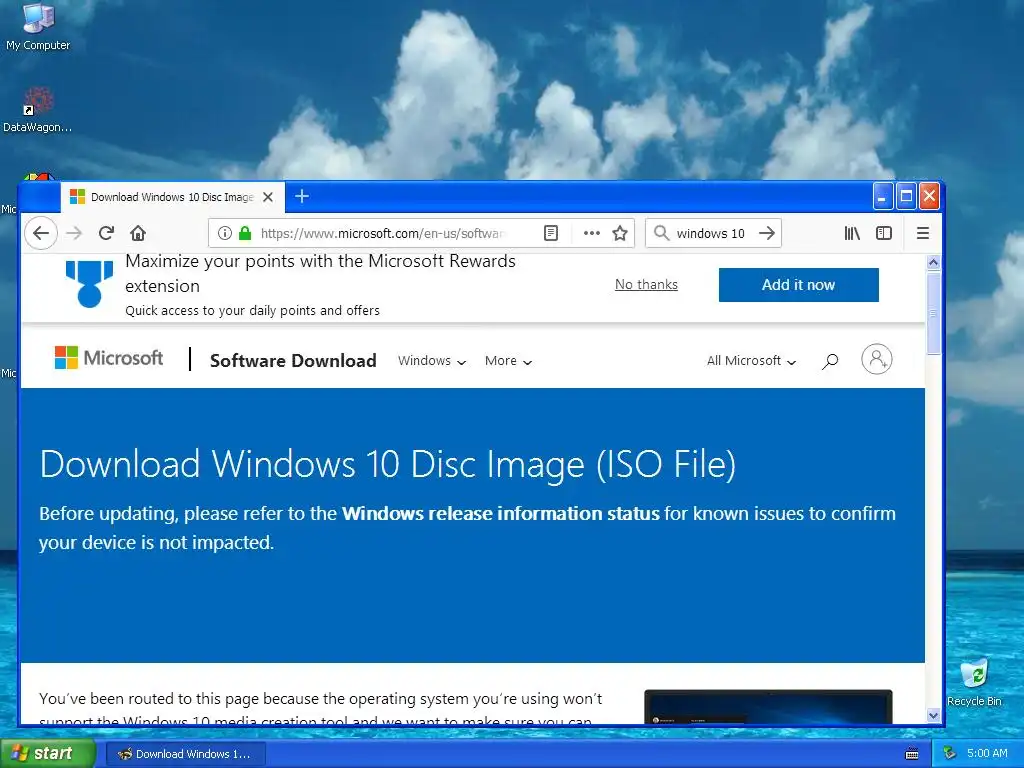Click the 5:00 AM clock

click(987, 754)
